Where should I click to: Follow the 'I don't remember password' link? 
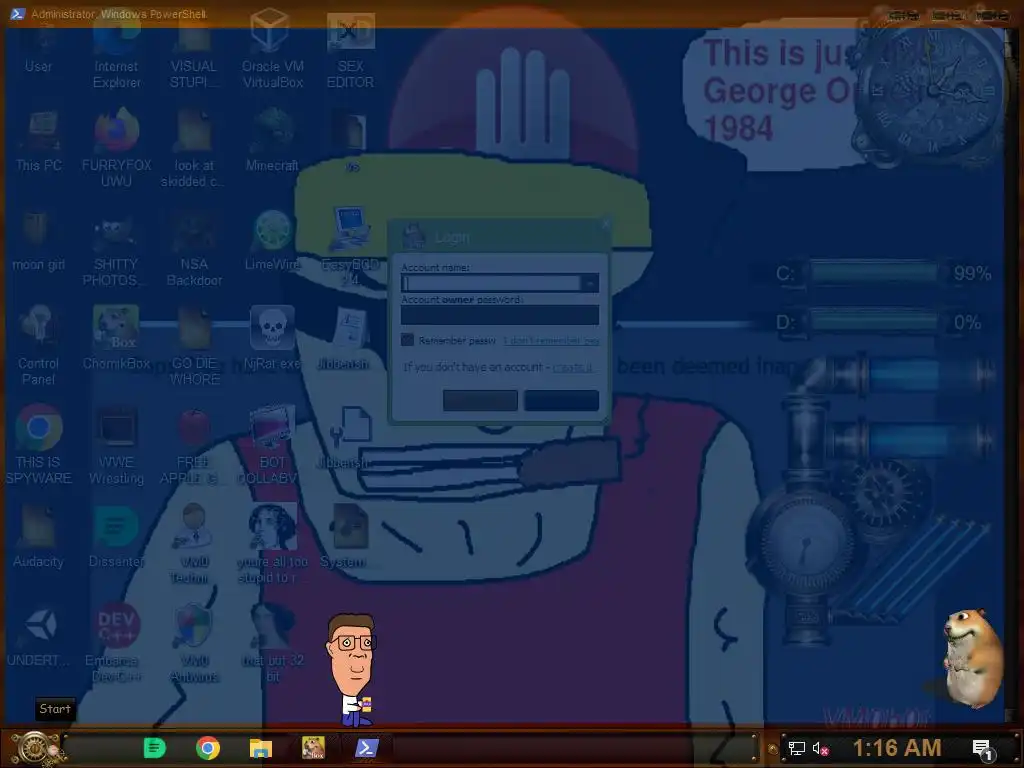551,340
